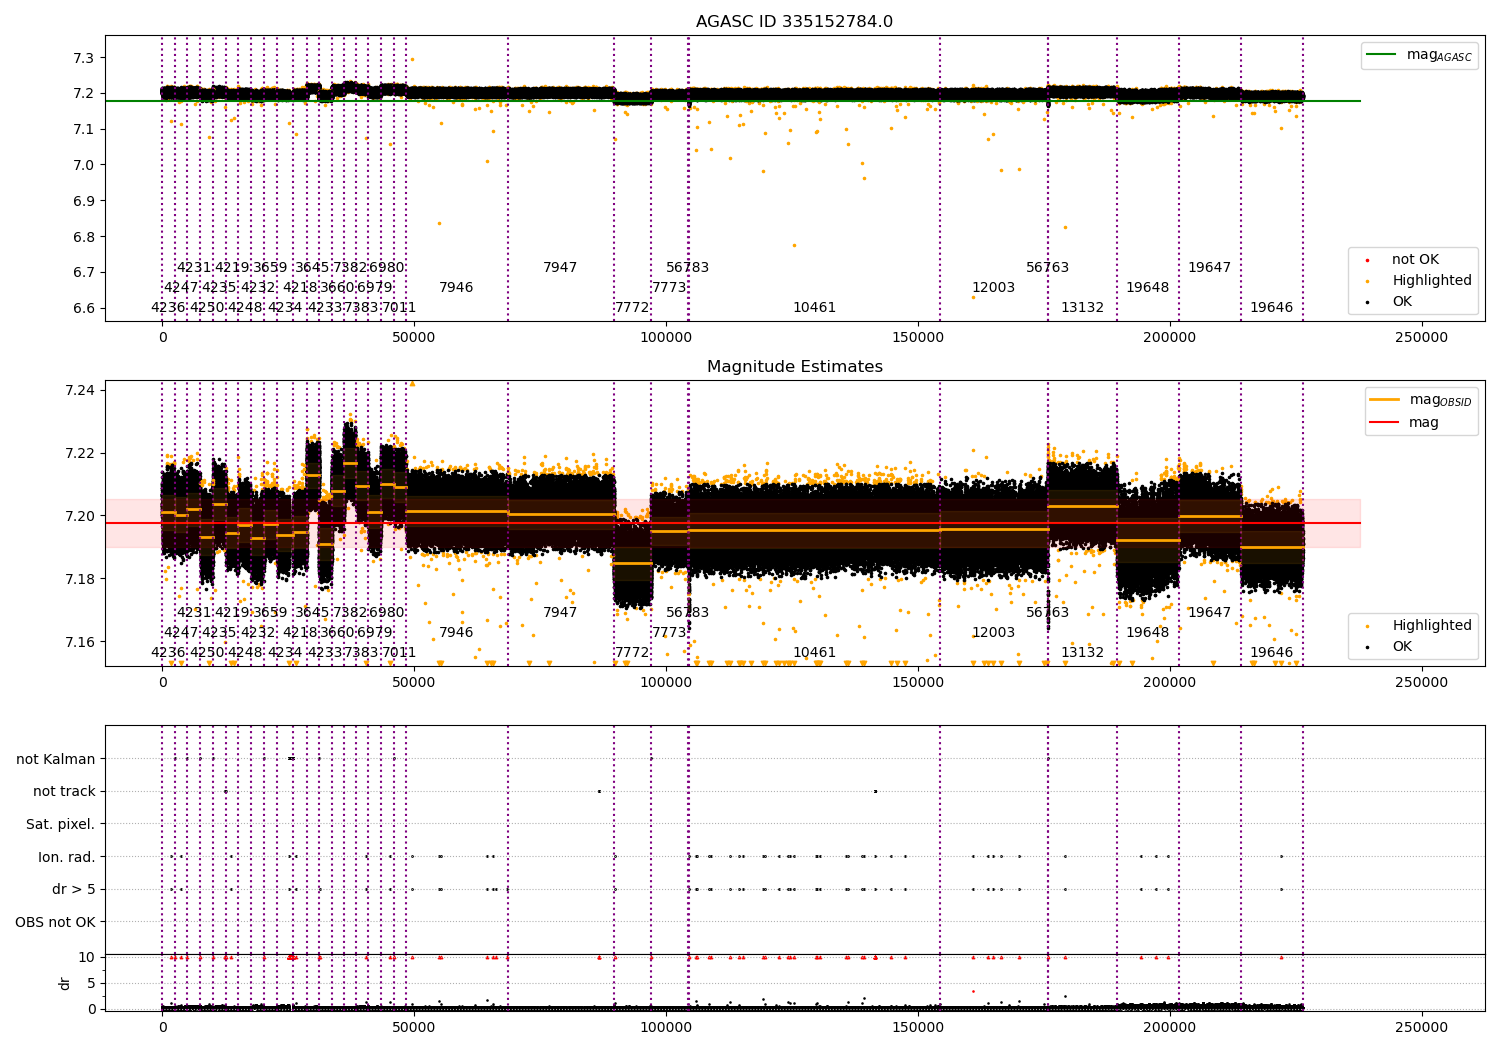Click obsid label 7772 in middle plot
1500x1050 pixels.
[632, 653]
